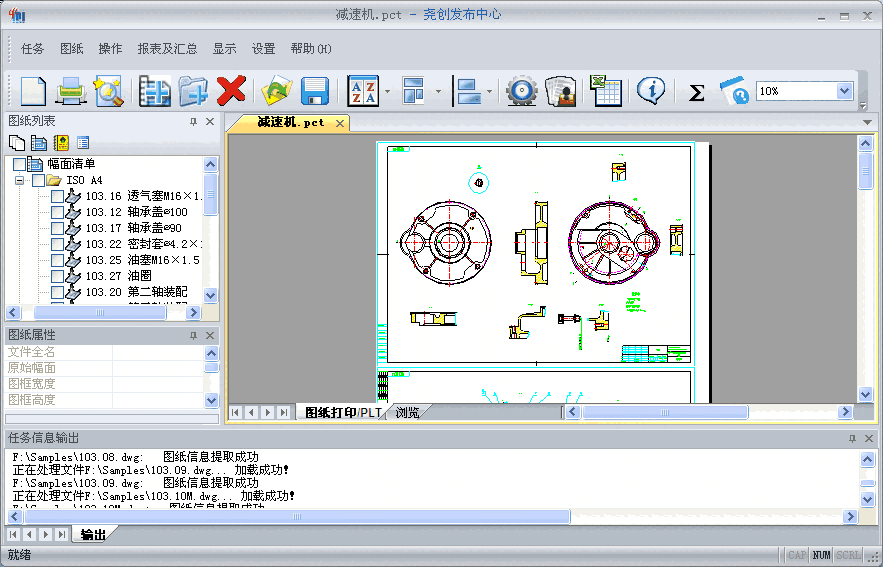Click the blue floppy disk save icon
883x567 pixels.
coord(315,91)
